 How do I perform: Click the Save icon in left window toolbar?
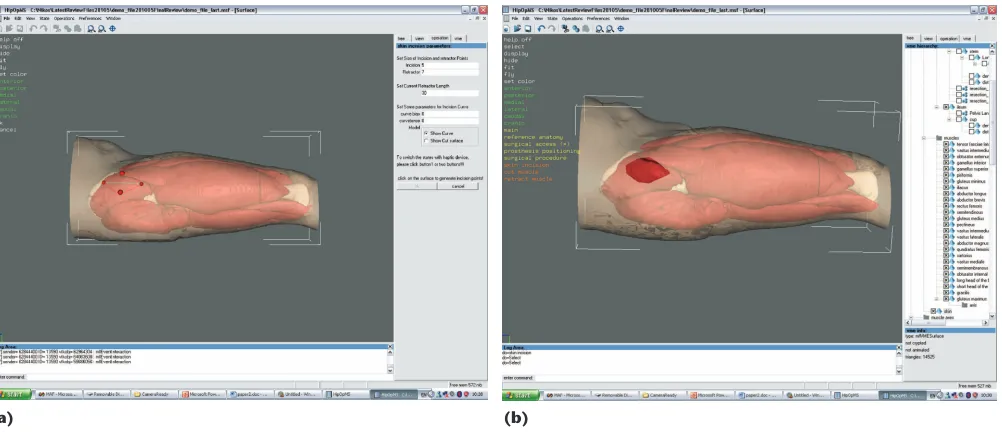tap(19, 29)
